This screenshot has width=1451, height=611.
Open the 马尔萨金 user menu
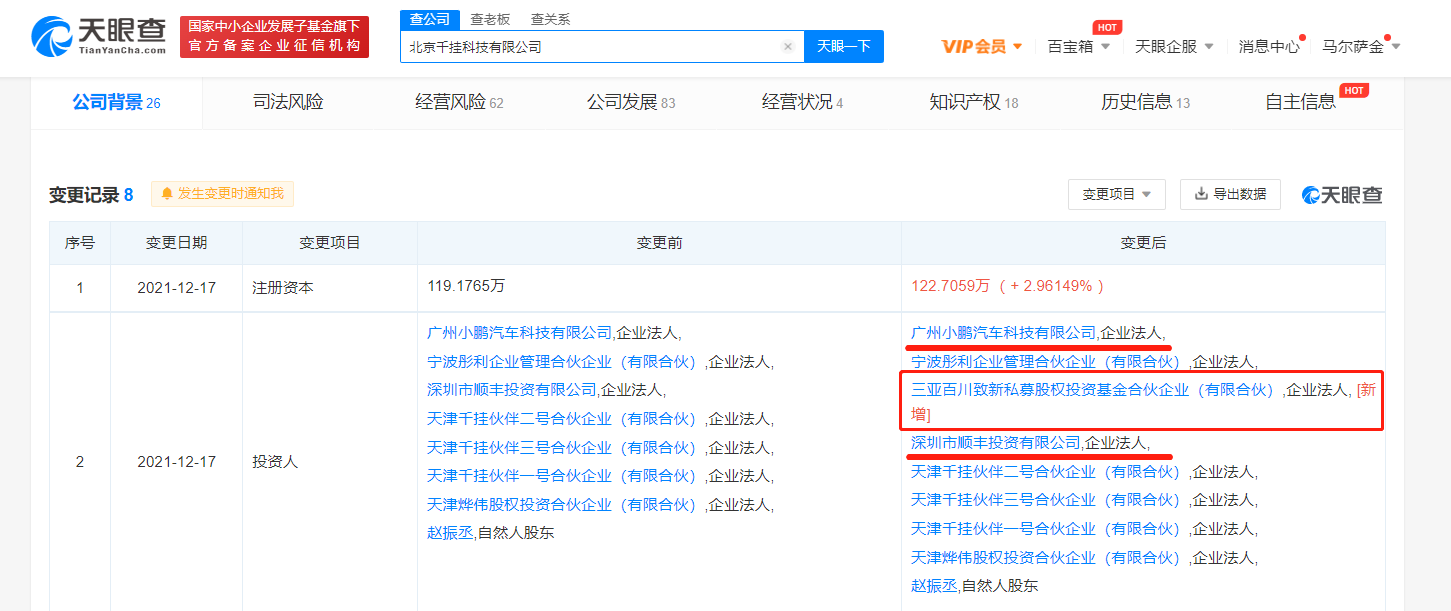tap(1361, 46)
